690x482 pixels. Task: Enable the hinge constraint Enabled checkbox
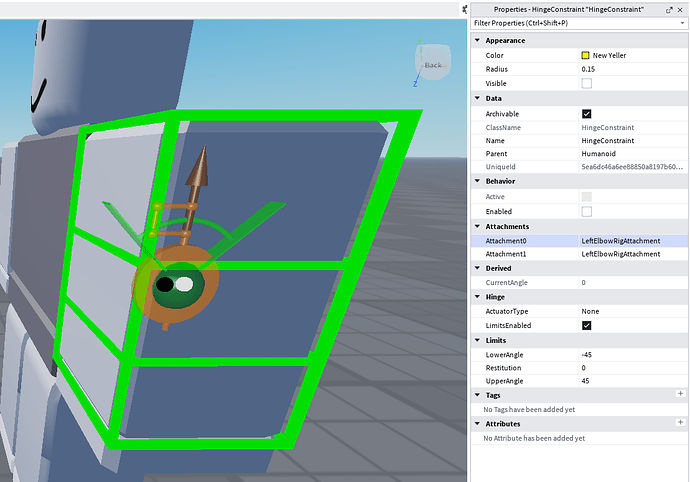point(587,212)
